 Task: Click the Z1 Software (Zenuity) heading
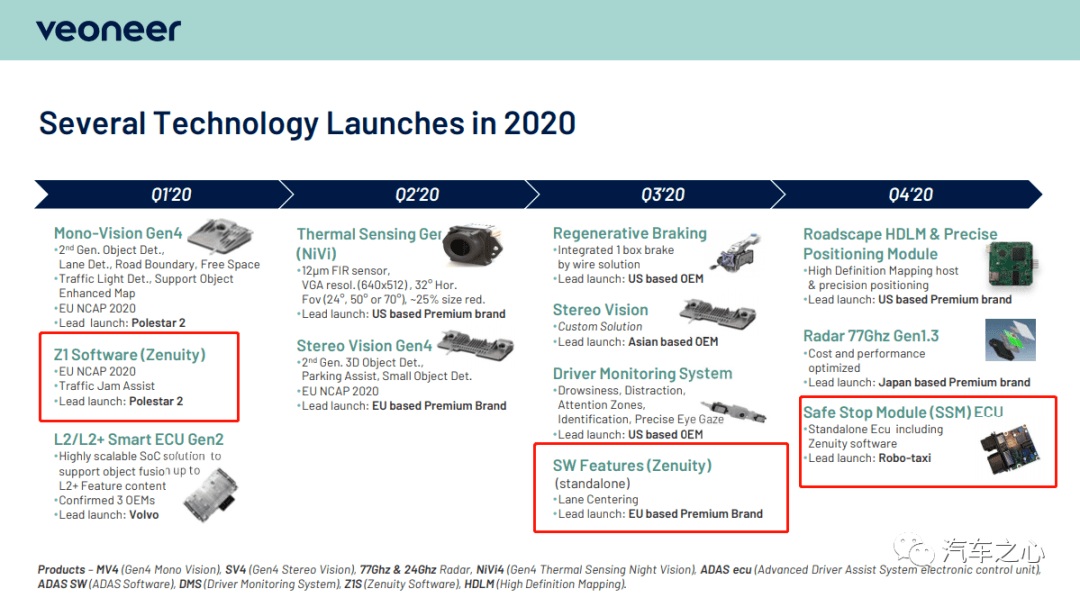(129, 354)
